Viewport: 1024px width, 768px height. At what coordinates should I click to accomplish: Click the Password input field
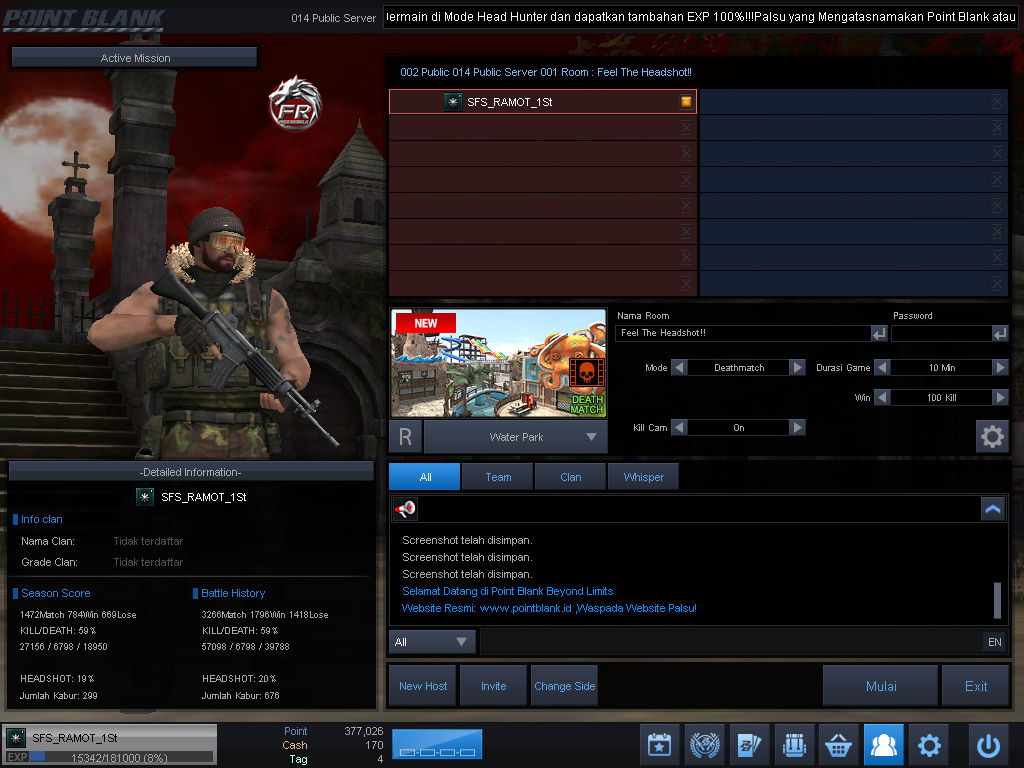[942, 333]
